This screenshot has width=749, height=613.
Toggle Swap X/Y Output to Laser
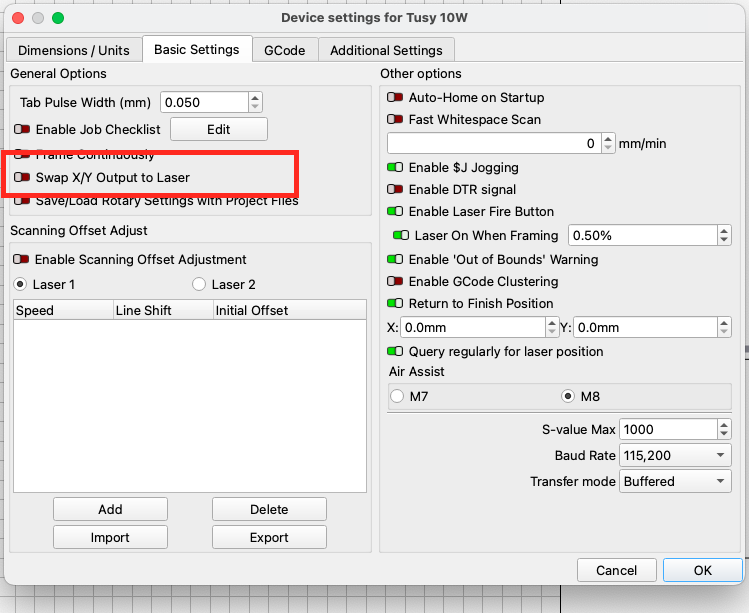[x=22, y=177]
